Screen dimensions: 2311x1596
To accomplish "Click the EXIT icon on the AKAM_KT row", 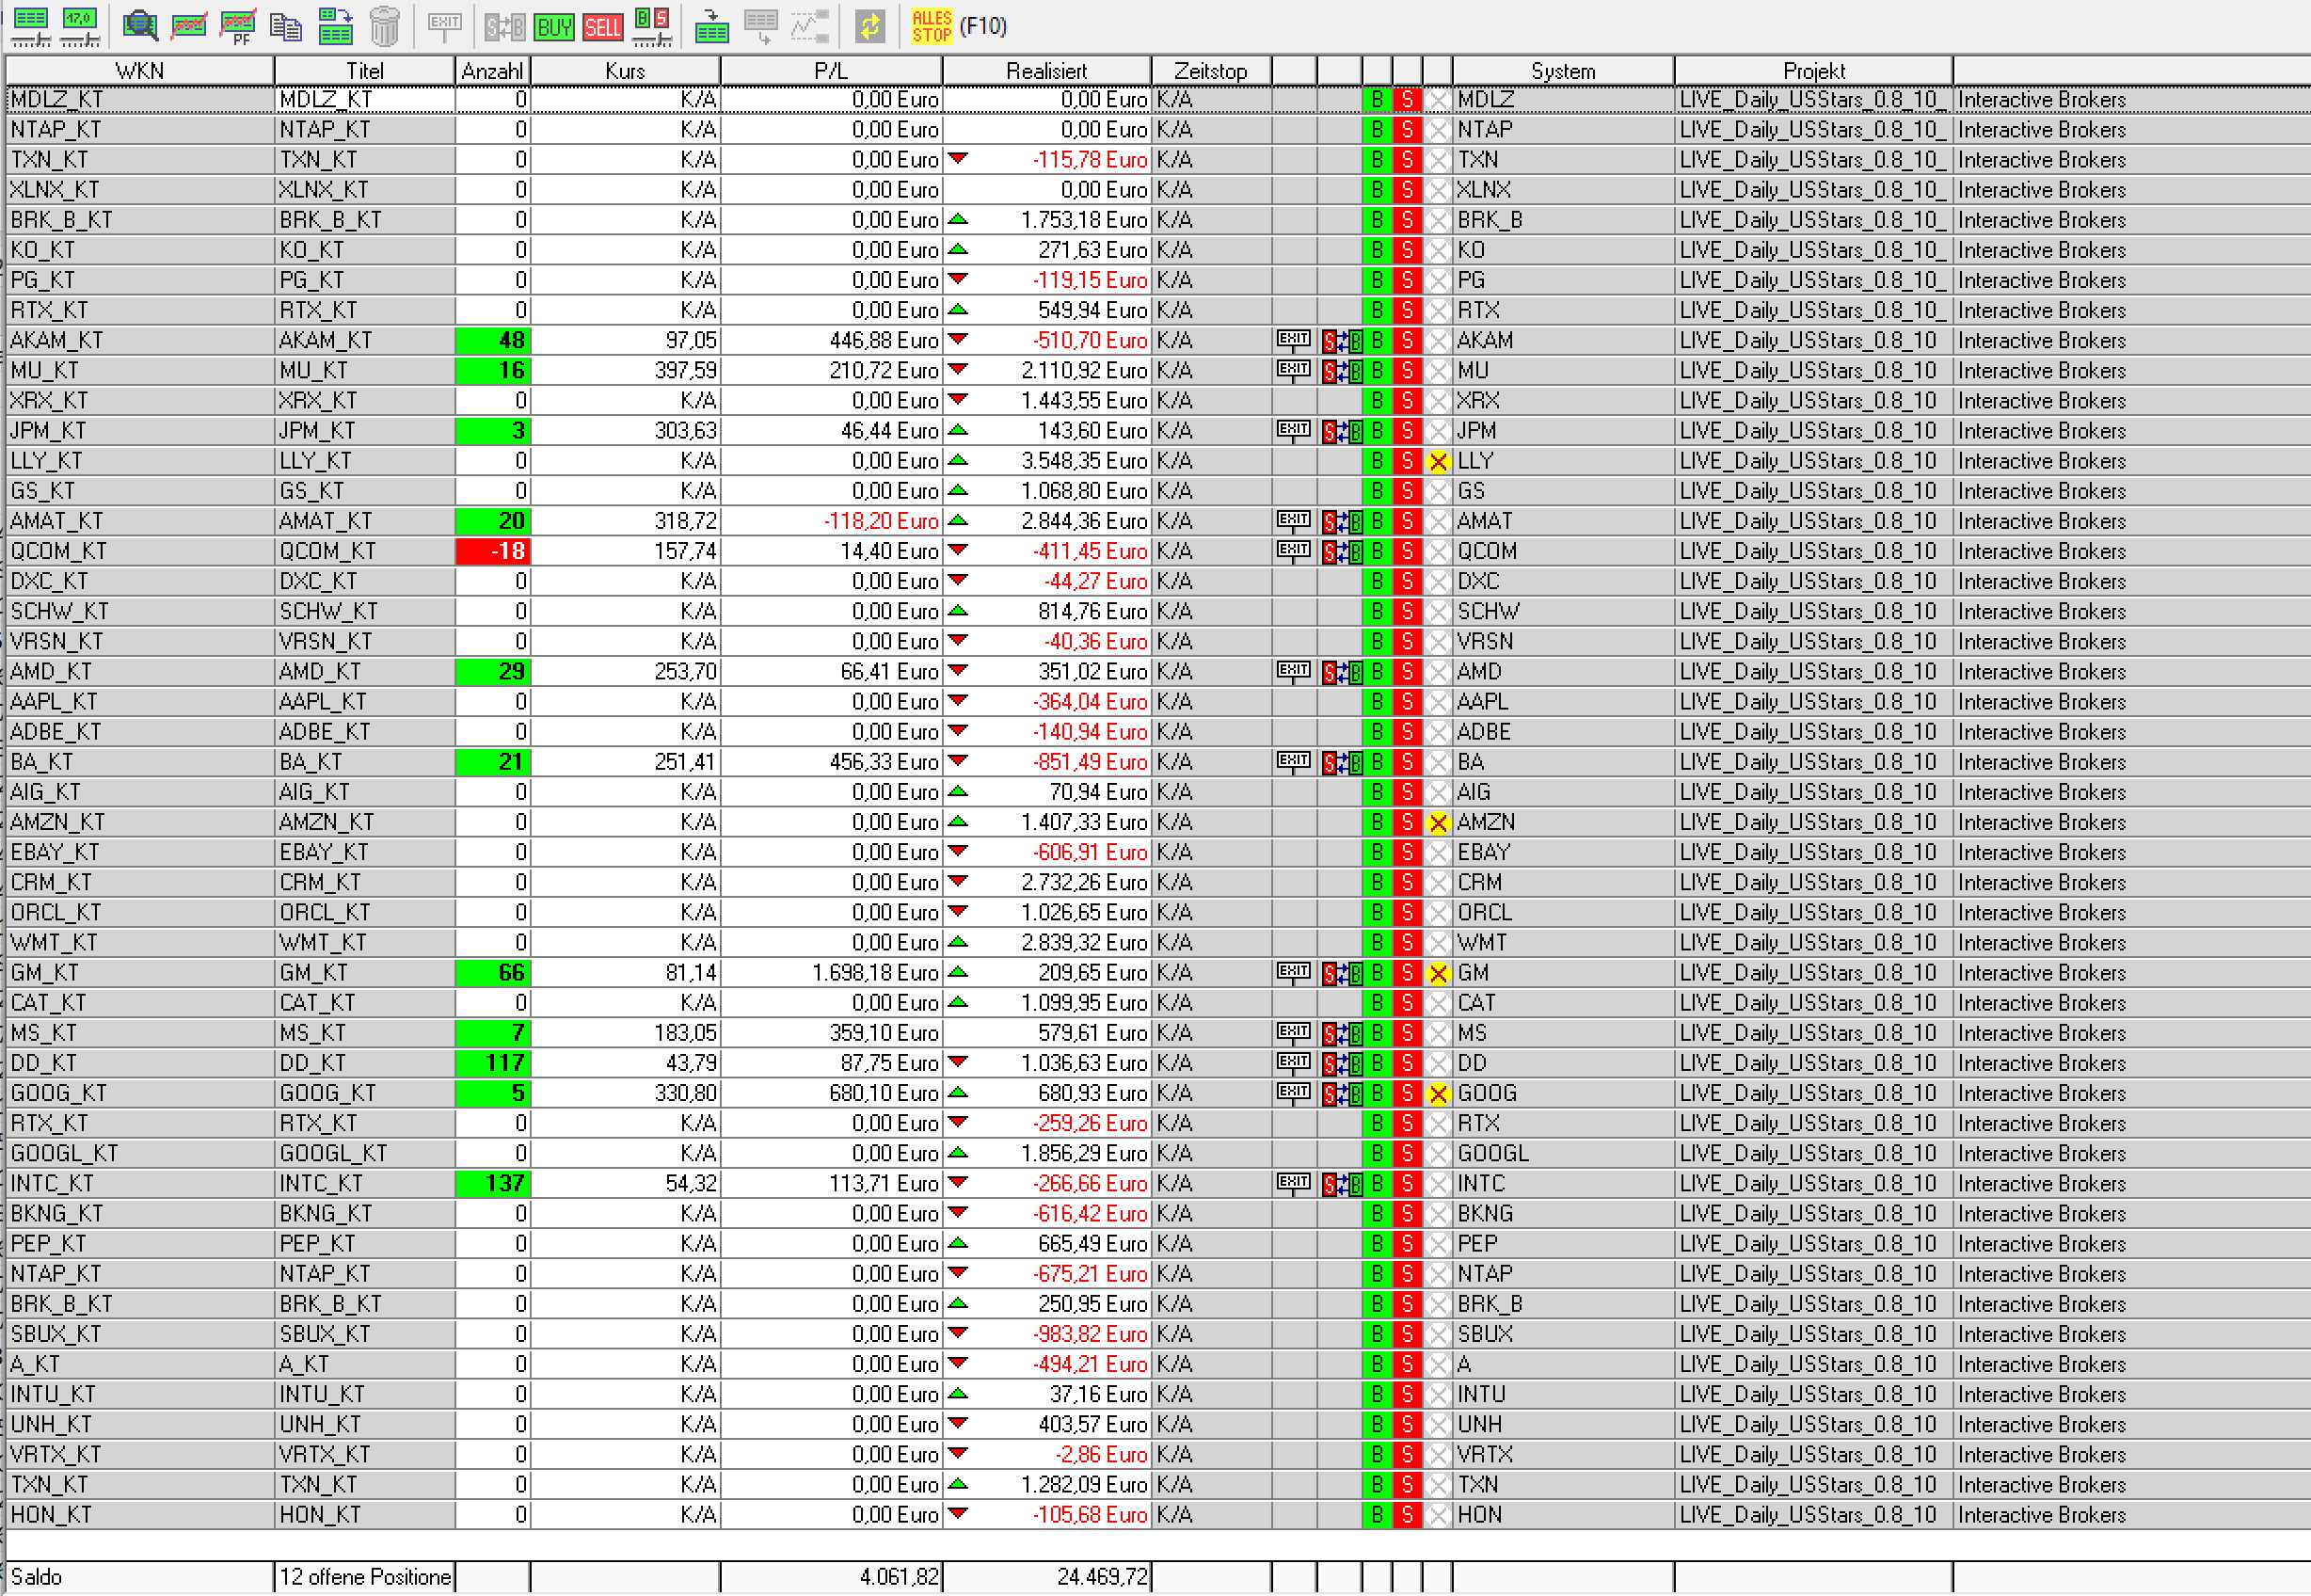I will [1292, 340].
